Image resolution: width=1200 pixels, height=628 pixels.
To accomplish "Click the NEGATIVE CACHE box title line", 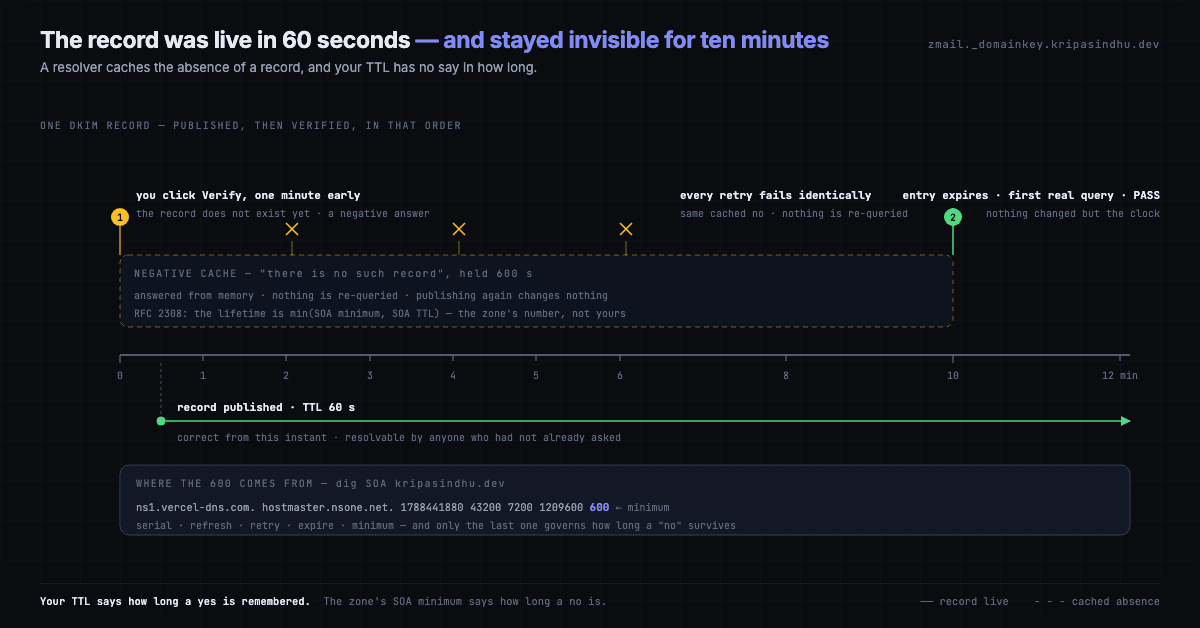I will 335,273.
